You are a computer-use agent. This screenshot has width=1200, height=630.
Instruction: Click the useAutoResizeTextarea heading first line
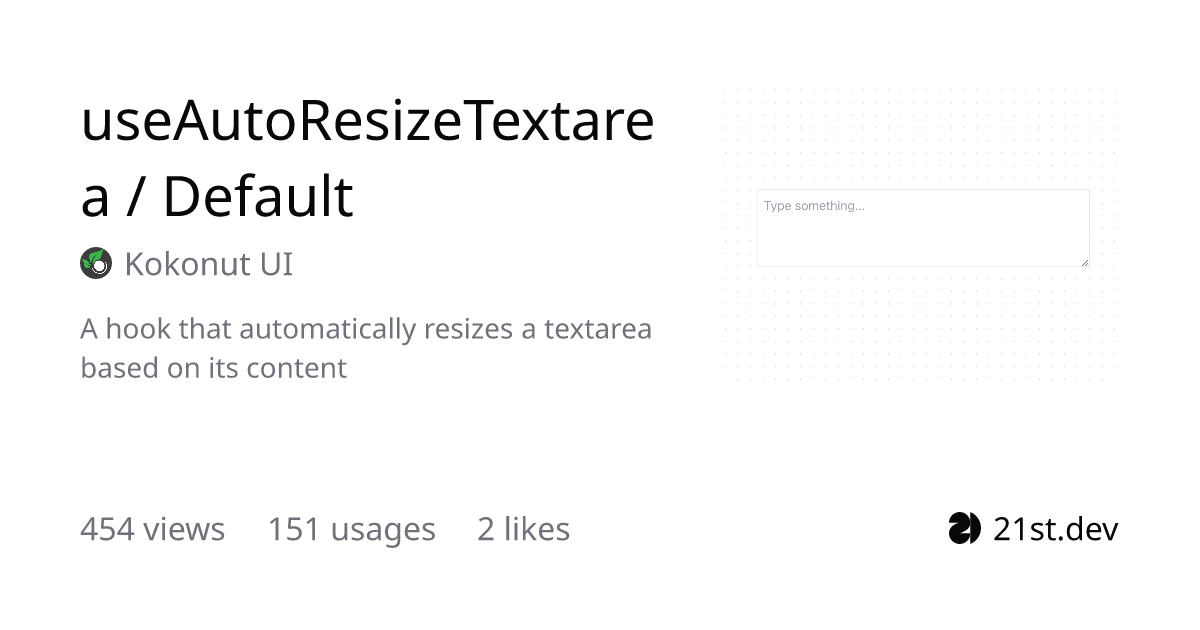pyautogui.click(x=367, y=120)
